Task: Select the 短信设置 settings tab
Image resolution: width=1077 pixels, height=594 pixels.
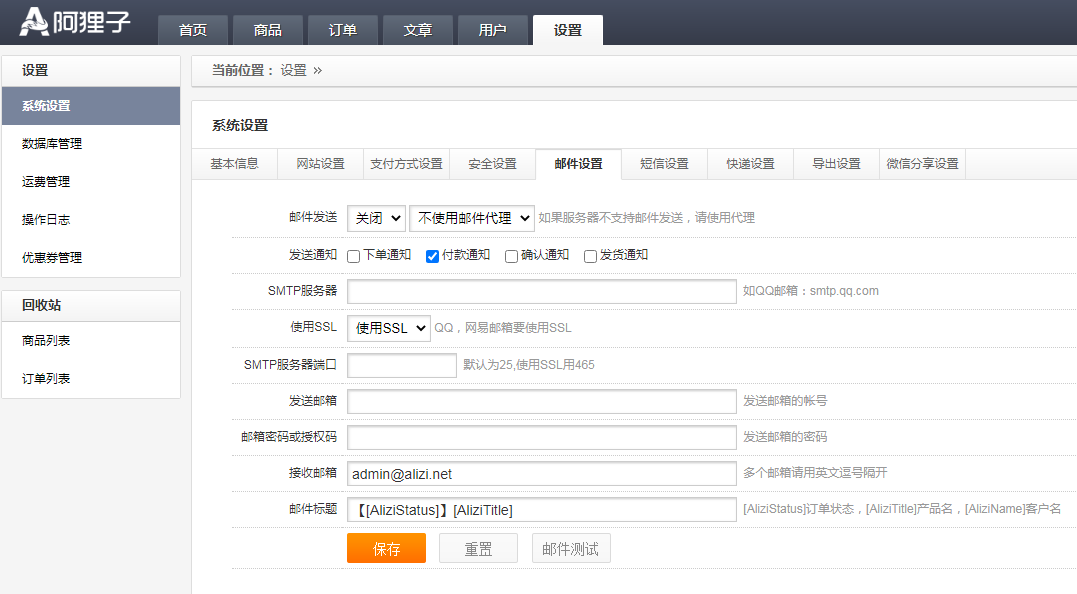Action: coord(664,164)
